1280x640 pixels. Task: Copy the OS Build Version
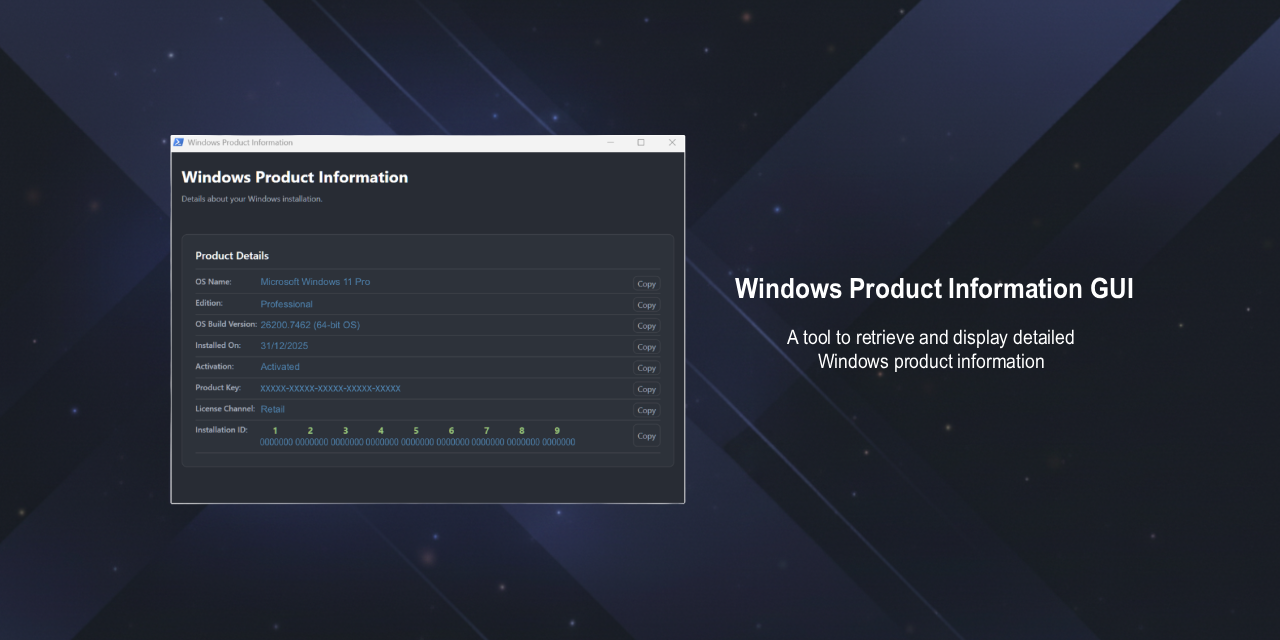(x=645, y=325)
